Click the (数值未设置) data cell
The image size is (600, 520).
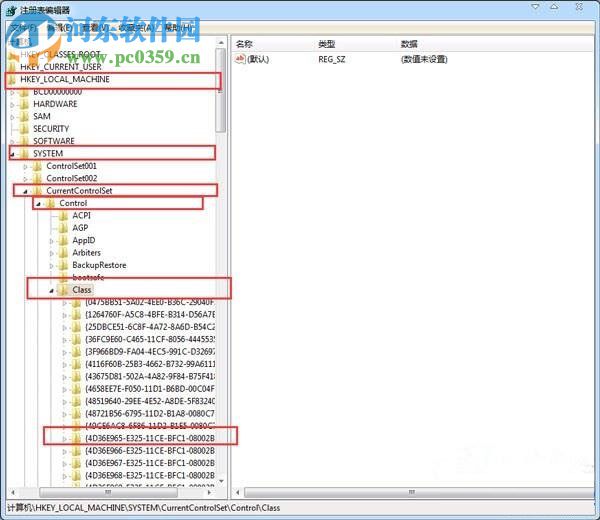coord(424,59)
